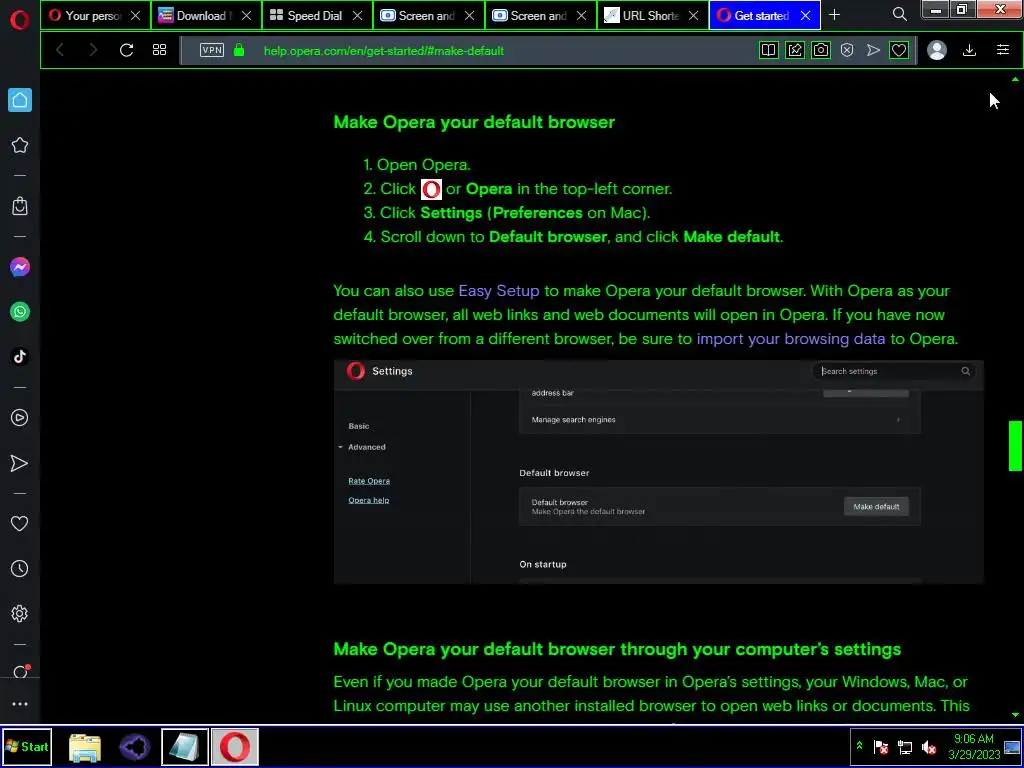Image resolution: width=1024 pixels, height=768 pixels.
Task: Open Bookmarks heart in sidebar
Action: [20, 524]
